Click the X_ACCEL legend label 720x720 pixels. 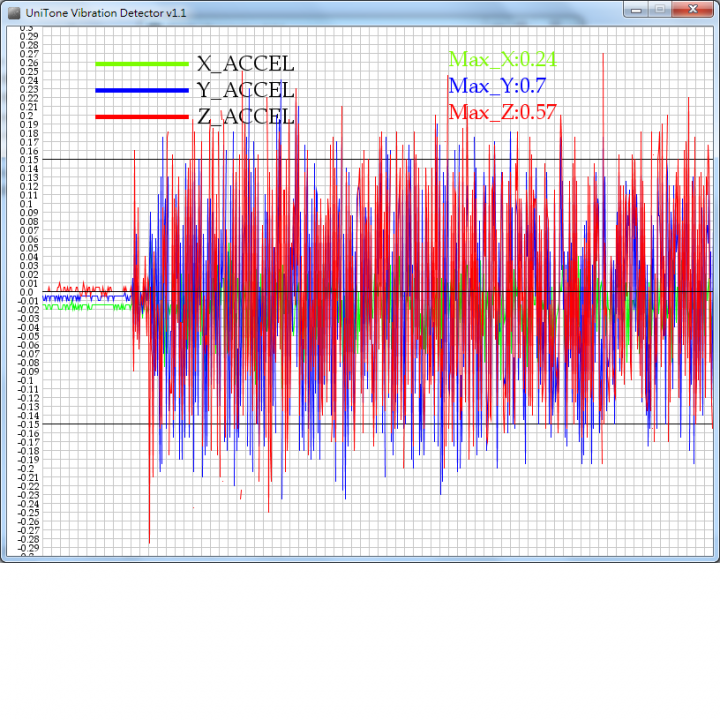coord(246,64)
